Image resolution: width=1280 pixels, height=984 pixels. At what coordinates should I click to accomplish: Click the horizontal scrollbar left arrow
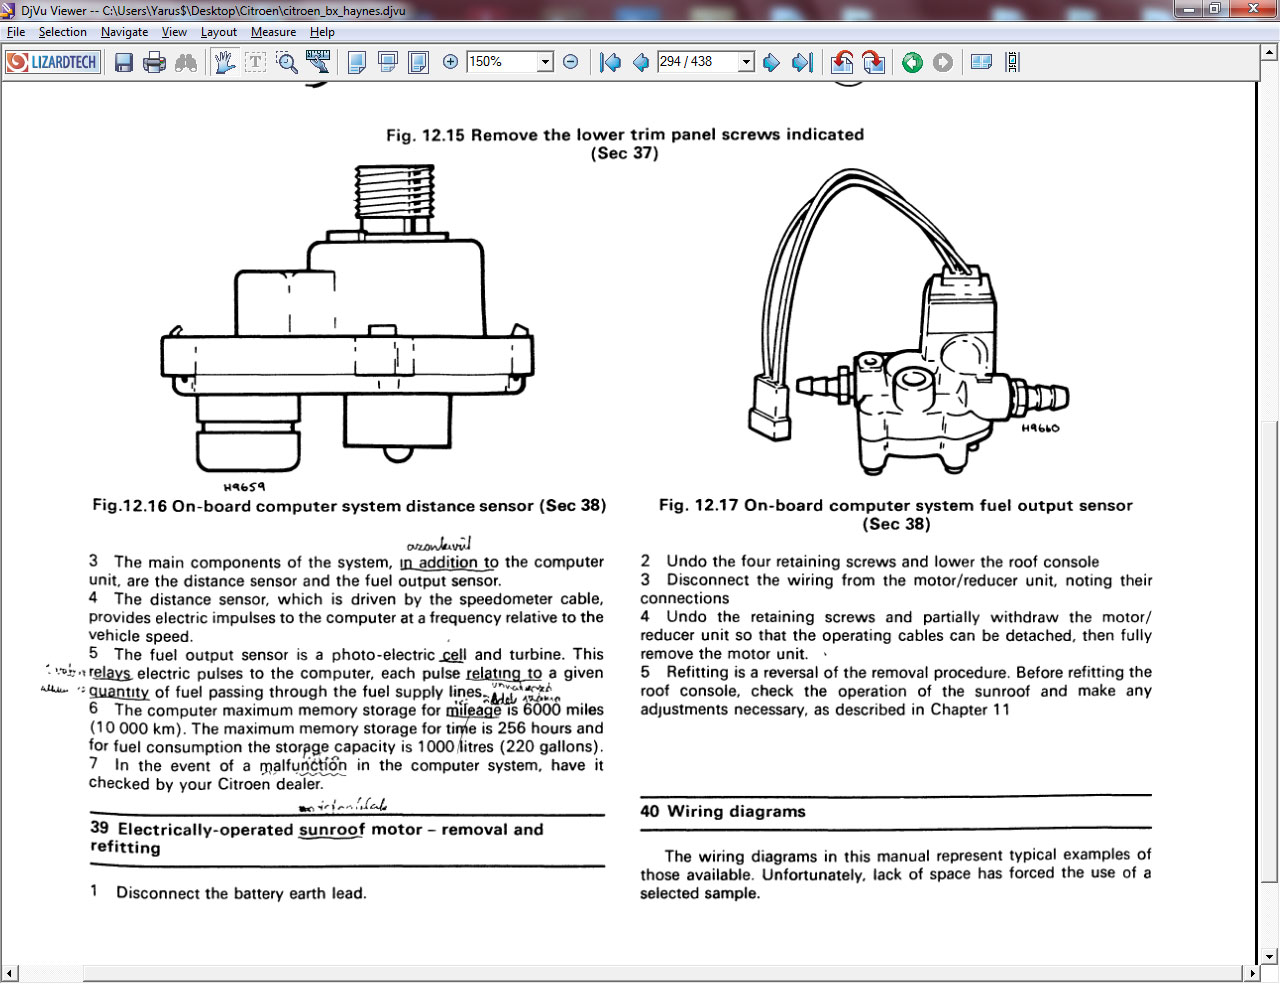[10, 973]
